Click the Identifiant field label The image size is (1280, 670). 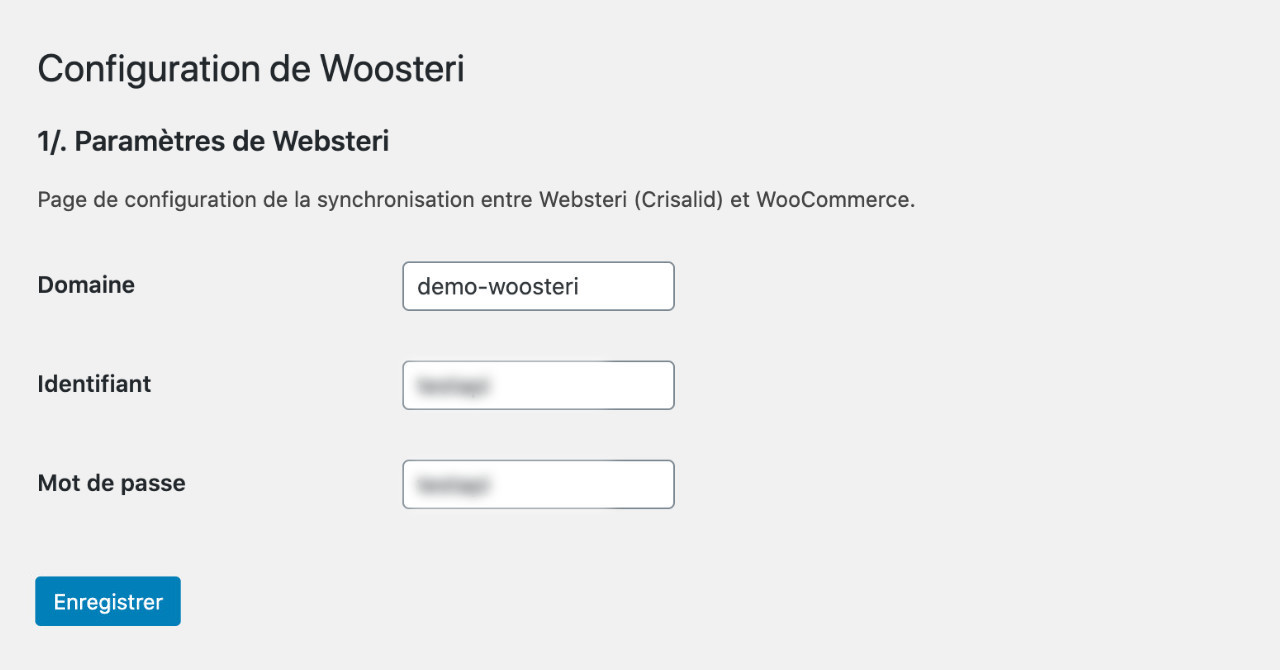[94, 384]
